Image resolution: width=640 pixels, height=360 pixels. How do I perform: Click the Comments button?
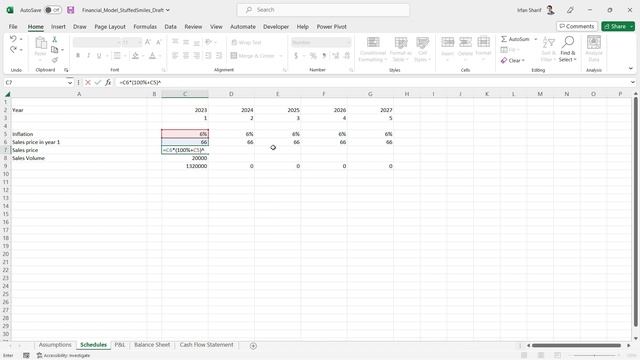point(577,27)
